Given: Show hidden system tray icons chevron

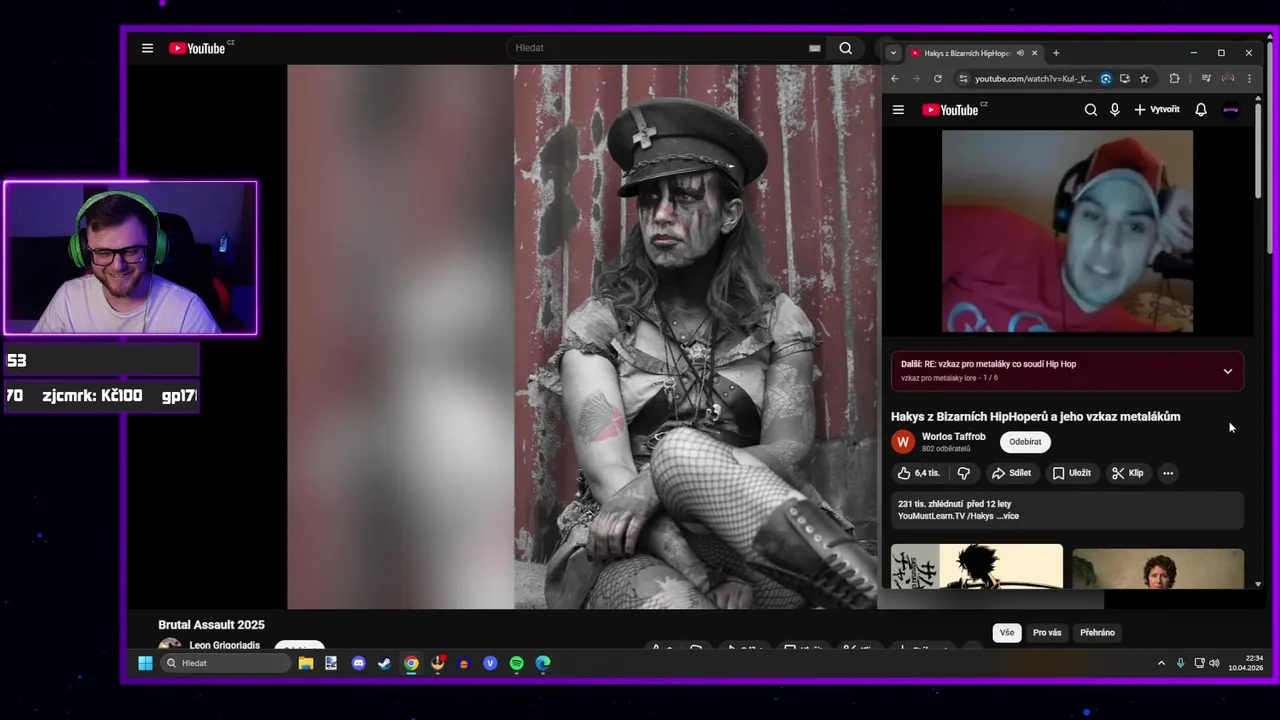Looking at the screenshot, I should 1161,663.
